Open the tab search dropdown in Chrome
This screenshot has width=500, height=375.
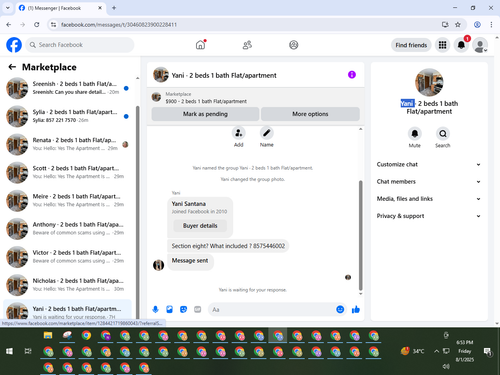tap(8, 8)
